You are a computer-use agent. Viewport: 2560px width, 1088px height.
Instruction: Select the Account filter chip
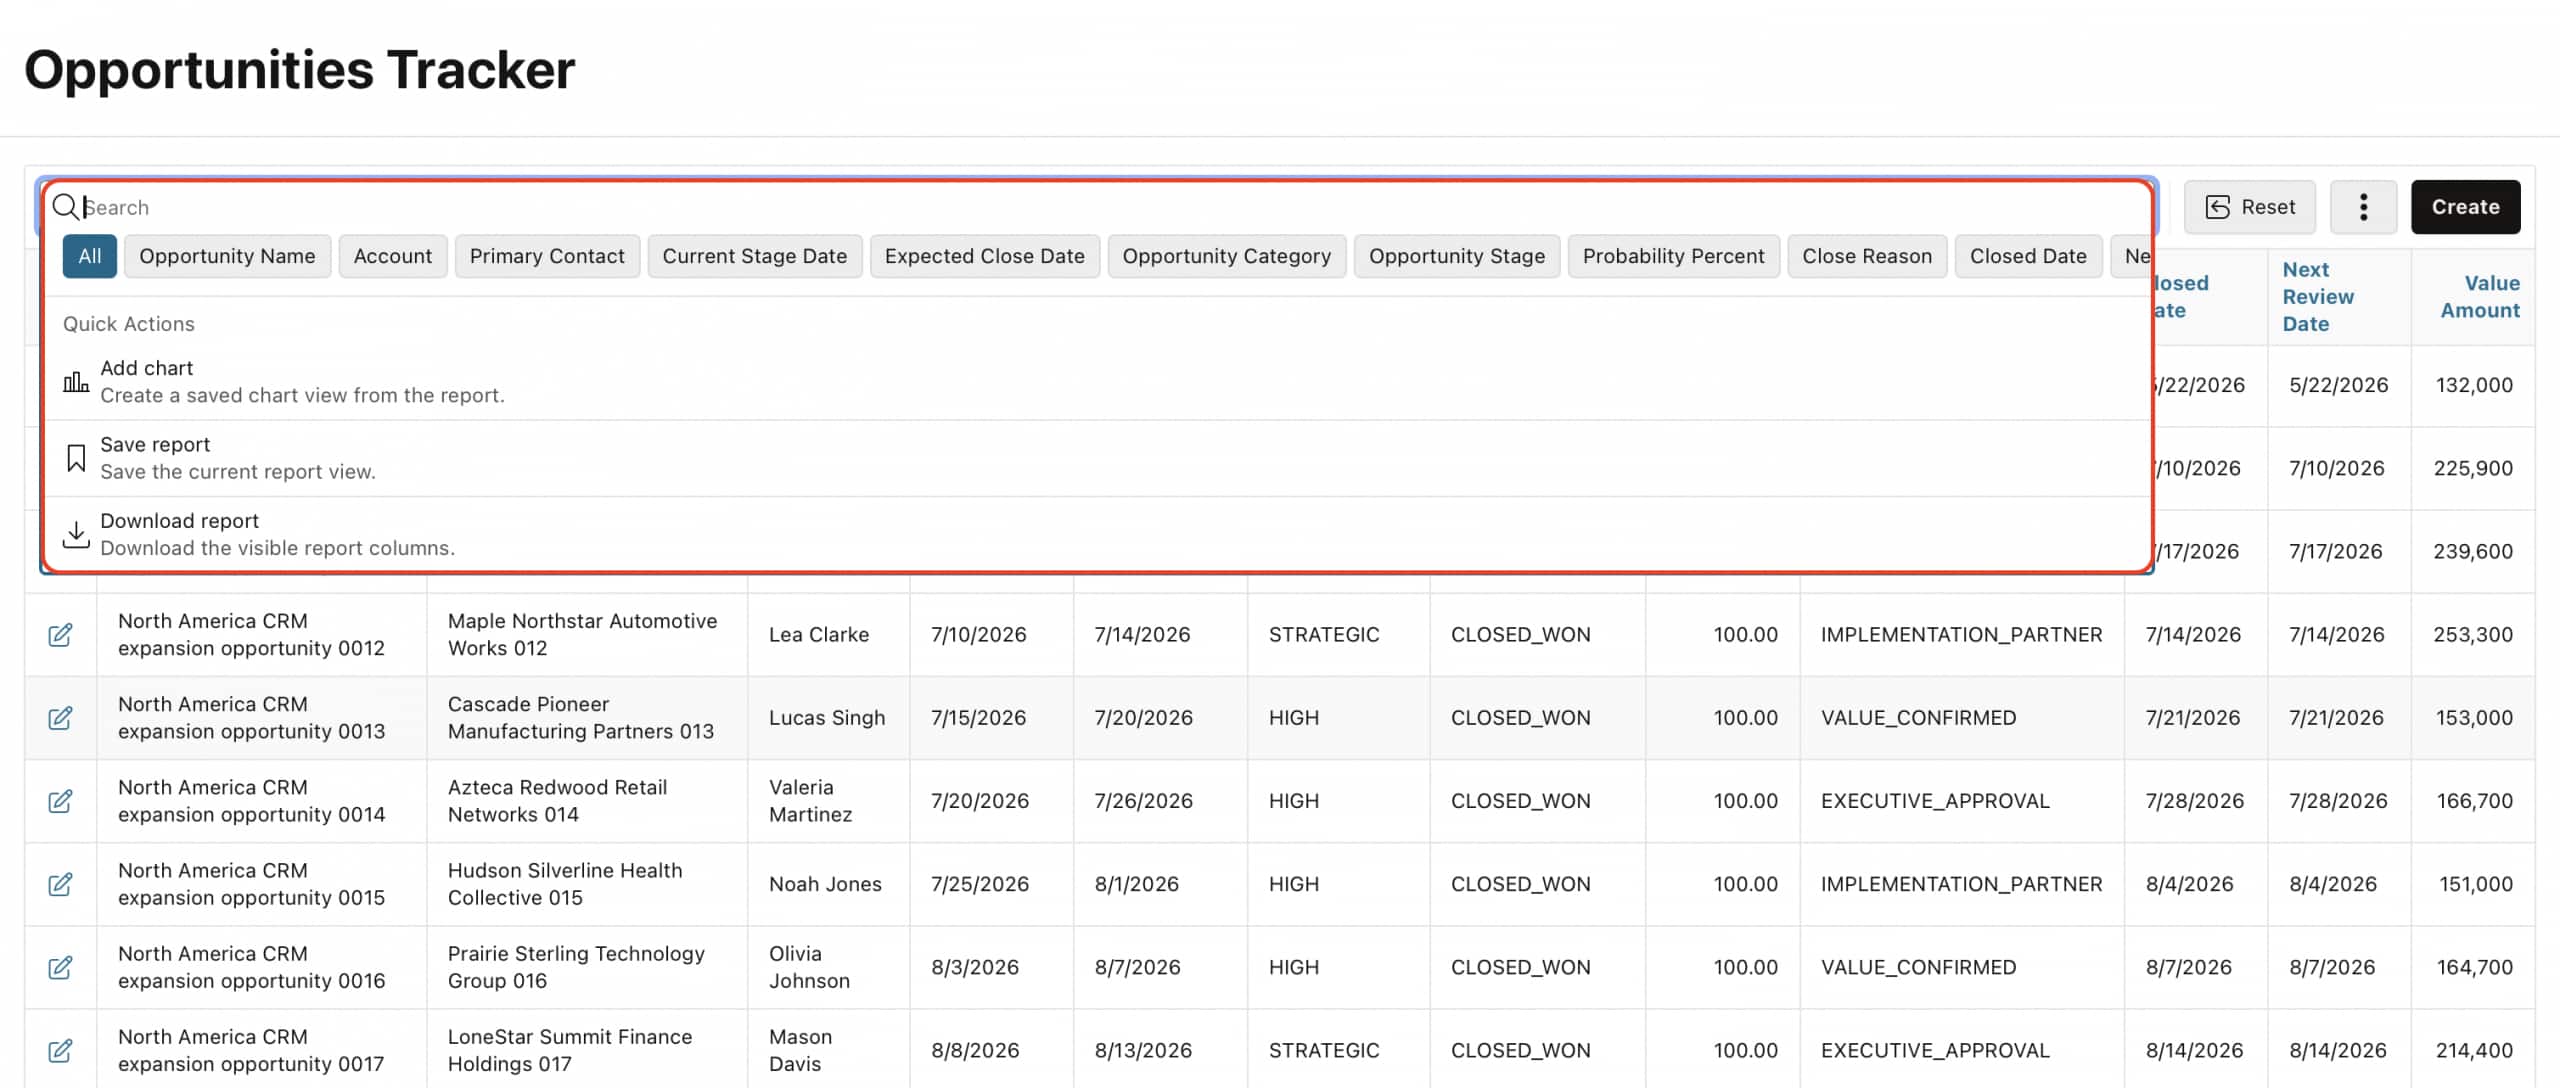click(x=393, y=256)
